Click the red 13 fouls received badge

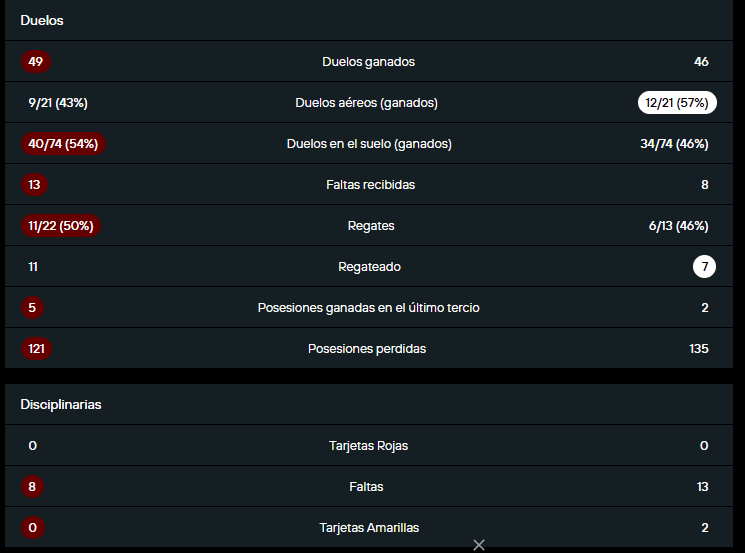click(x=34, y=185)
